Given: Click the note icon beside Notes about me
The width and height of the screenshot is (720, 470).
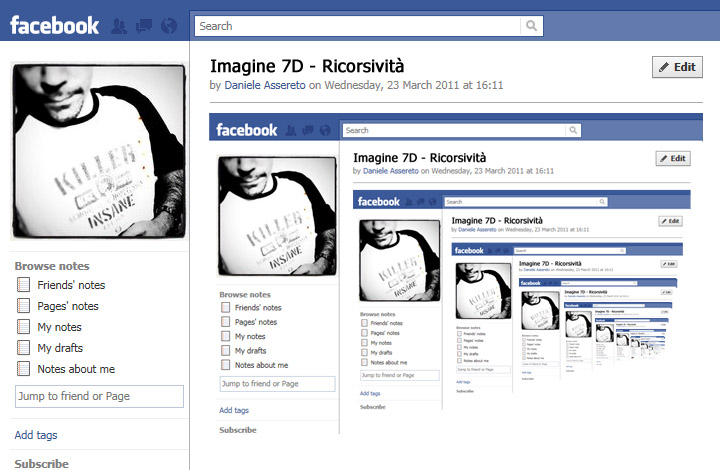Looking at the screenshot, I should 23,369.
